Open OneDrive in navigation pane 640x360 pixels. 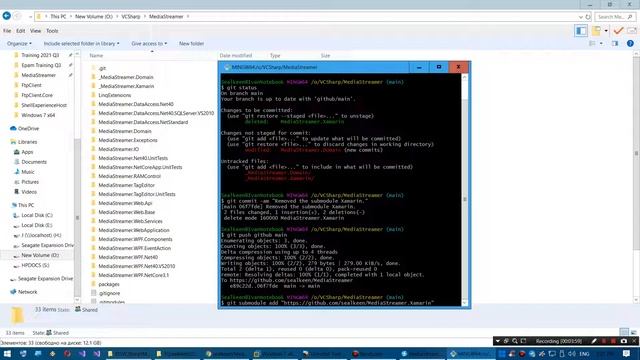28,129
